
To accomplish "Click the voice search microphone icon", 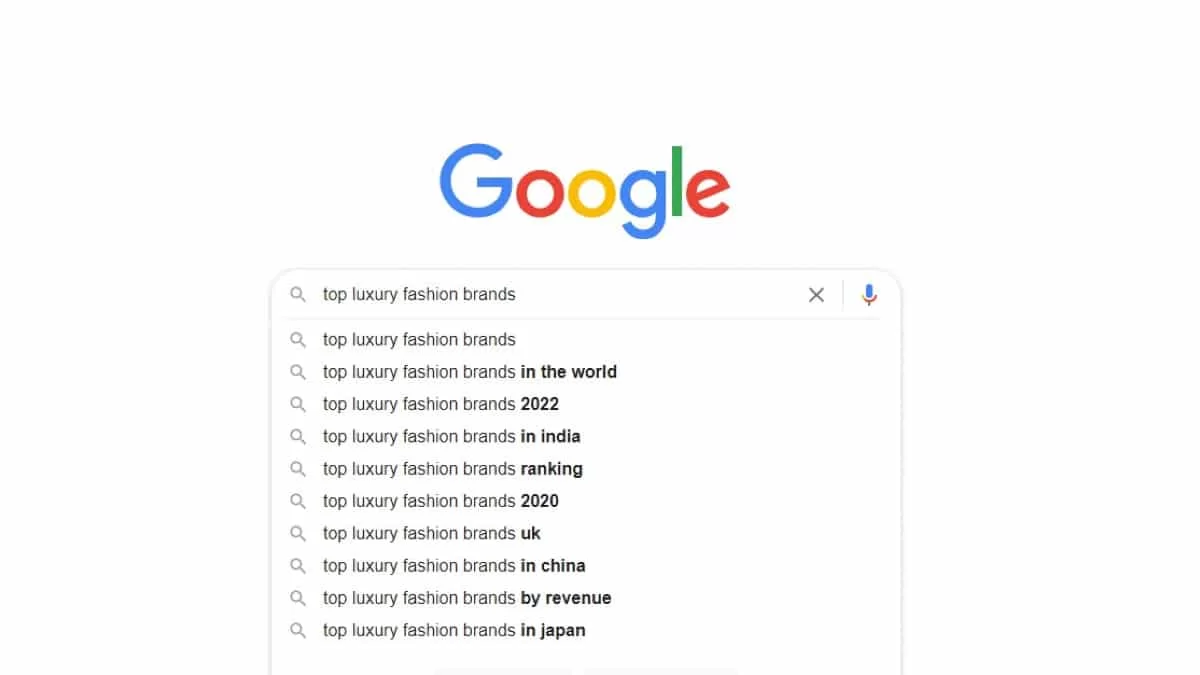I will (x=869, y=294).
